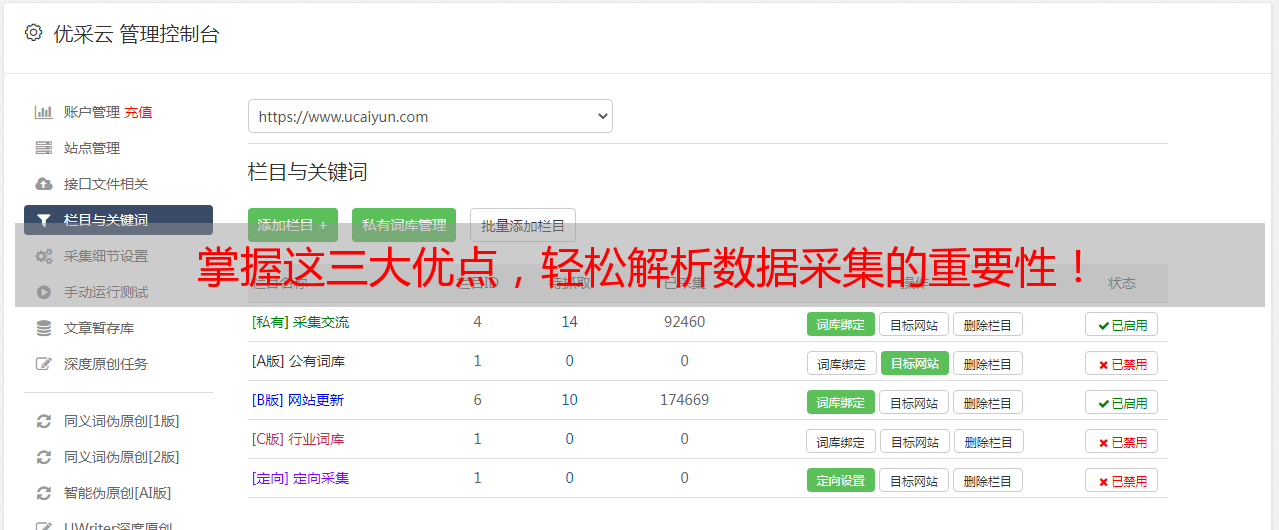Click 目标网站 in the 网站更新 row
1279x530 pixels.
click(914, 402)
